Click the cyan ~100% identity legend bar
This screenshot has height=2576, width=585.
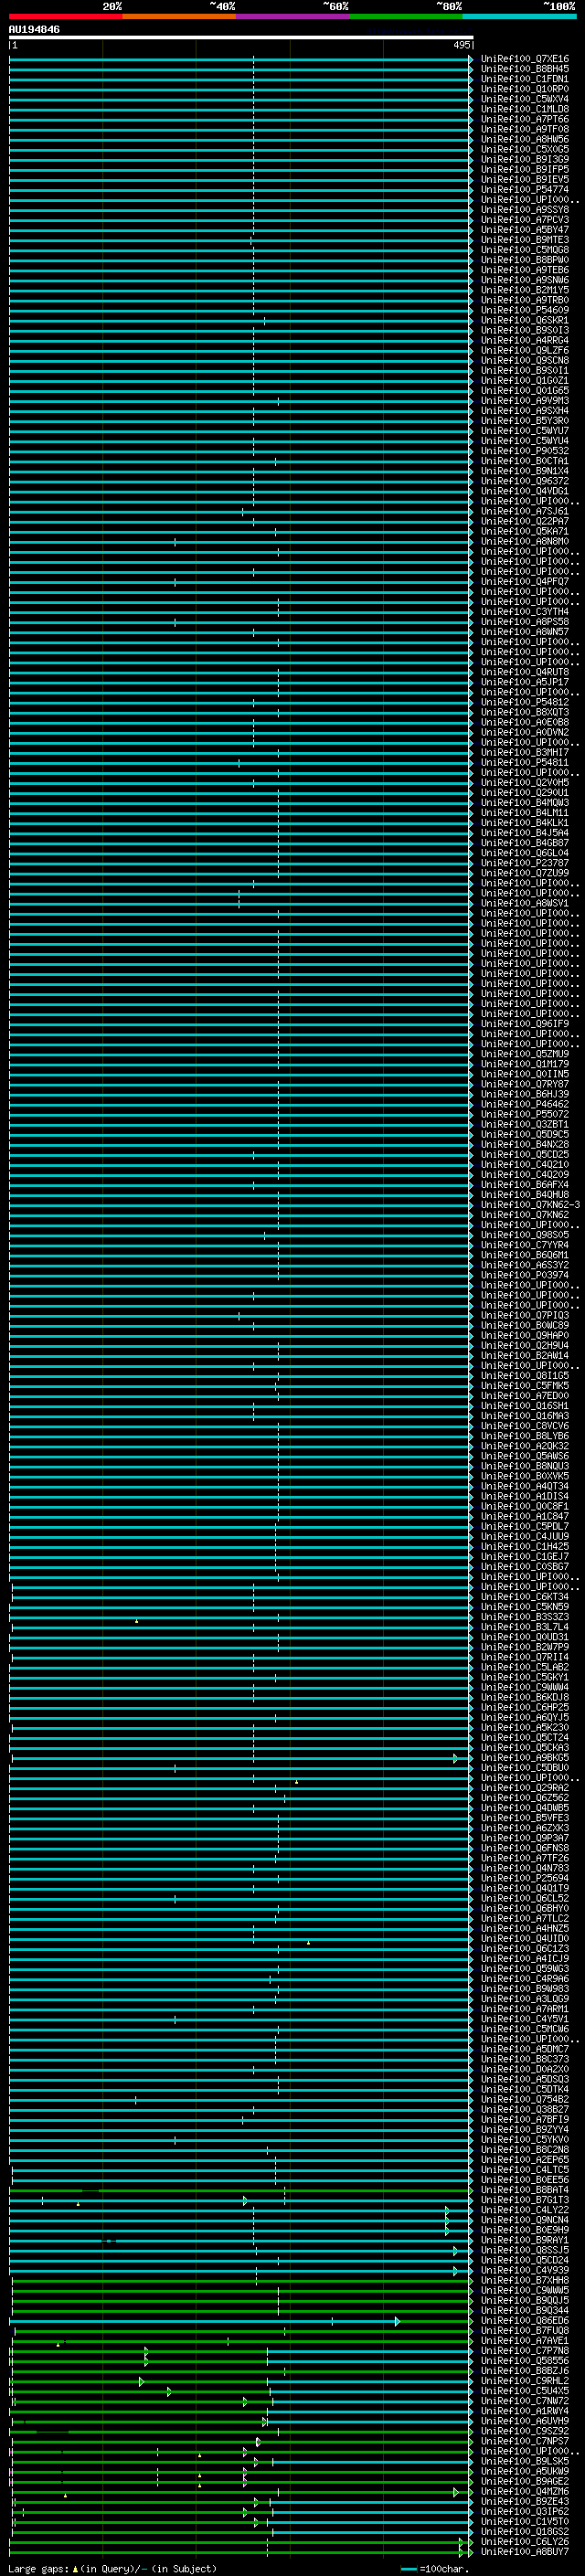coord(519,16)
